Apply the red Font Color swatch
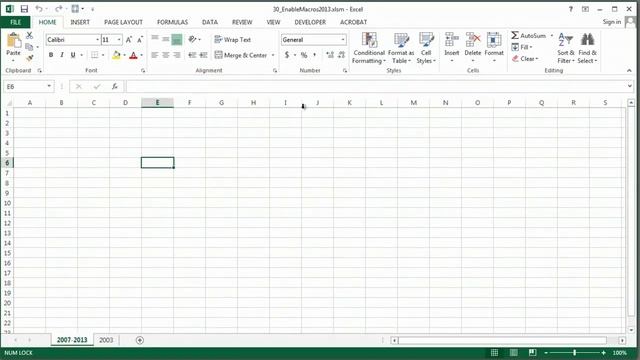Screen dimensions: 640x360 [x=133, y=55]
